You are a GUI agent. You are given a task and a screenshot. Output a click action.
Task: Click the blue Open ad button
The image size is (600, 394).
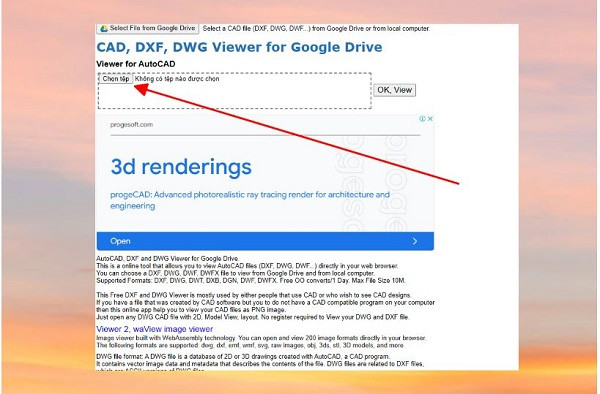point(265,241)
